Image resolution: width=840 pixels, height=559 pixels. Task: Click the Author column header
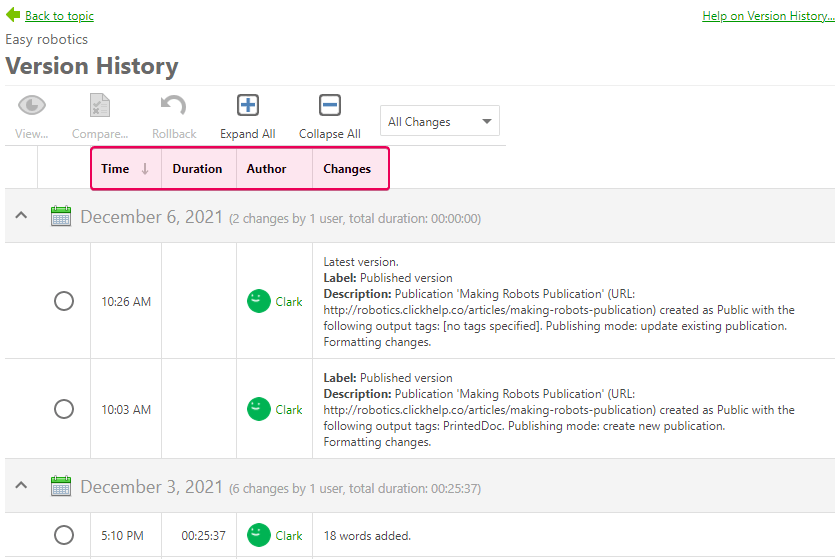[267, 169]
